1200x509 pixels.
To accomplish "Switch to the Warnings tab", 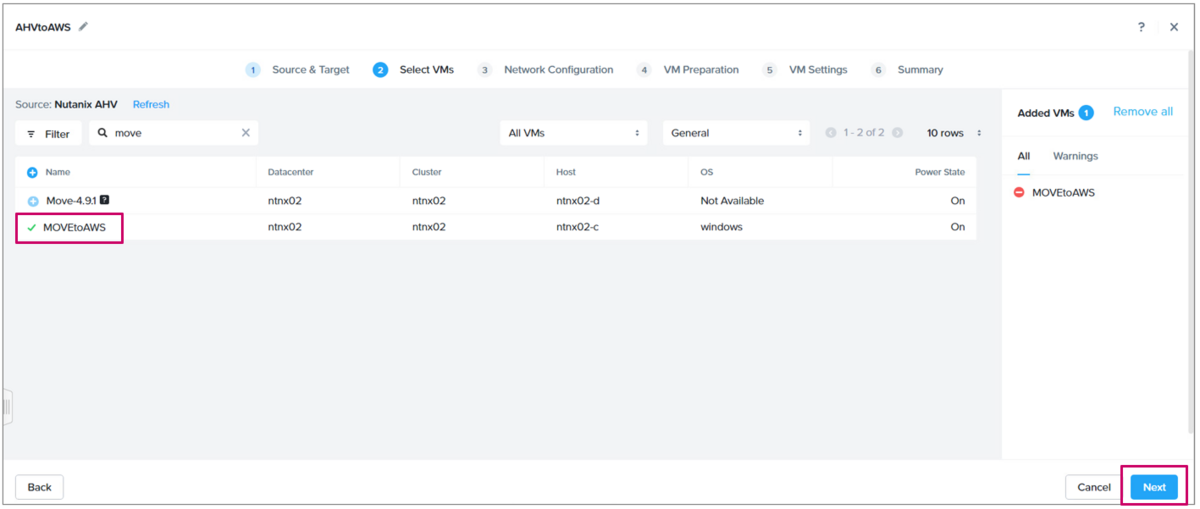I will tap(1075, 156).
